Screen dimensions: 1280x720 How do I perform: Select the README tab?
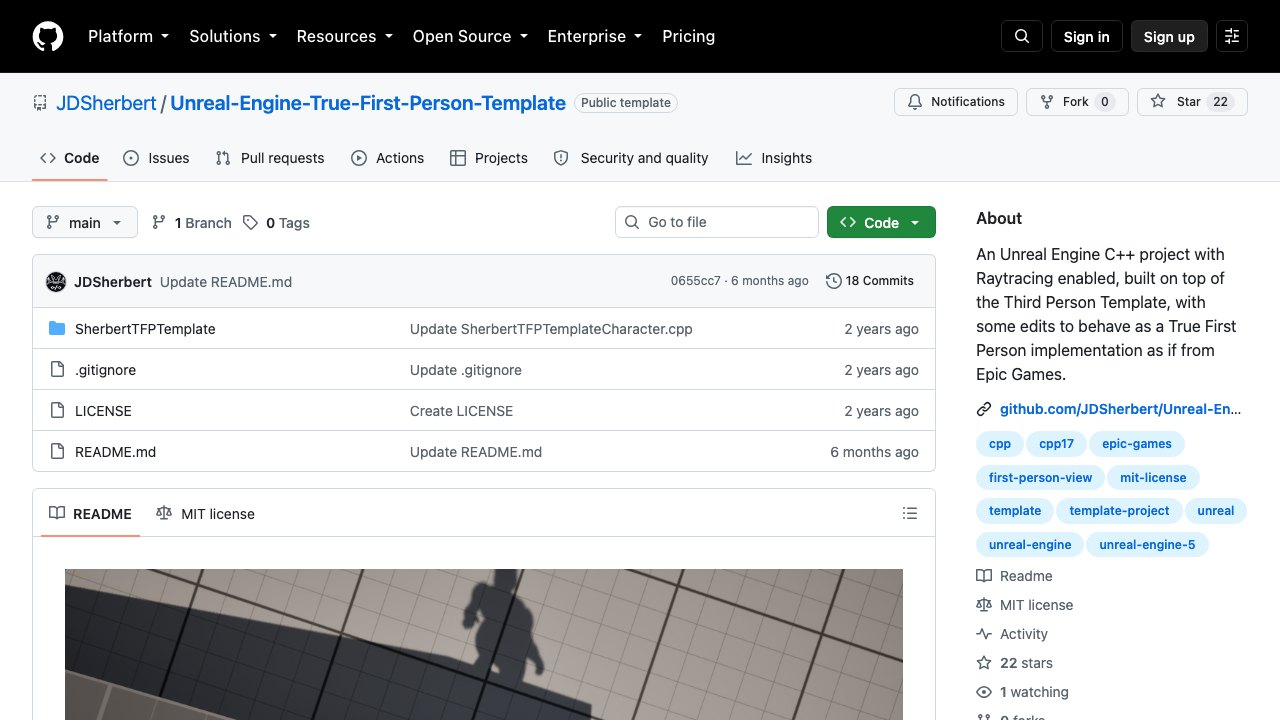tap(90, 514)
